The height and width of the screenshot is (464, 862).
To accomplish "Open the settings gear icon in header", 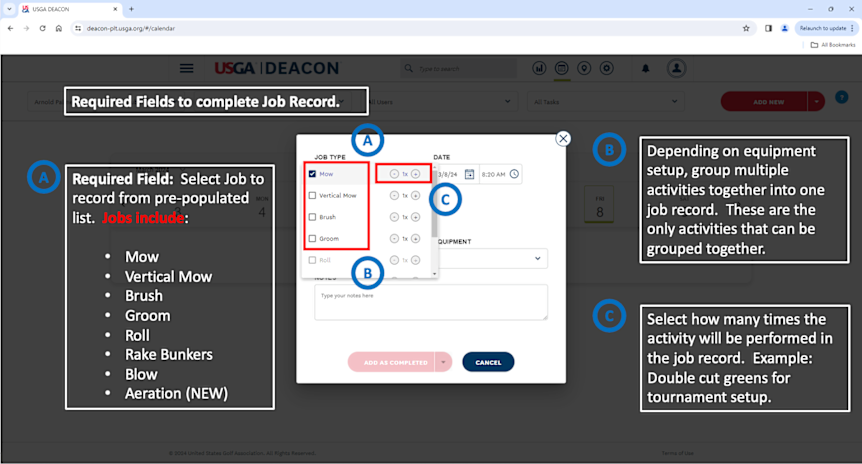I will coord(606,68).
